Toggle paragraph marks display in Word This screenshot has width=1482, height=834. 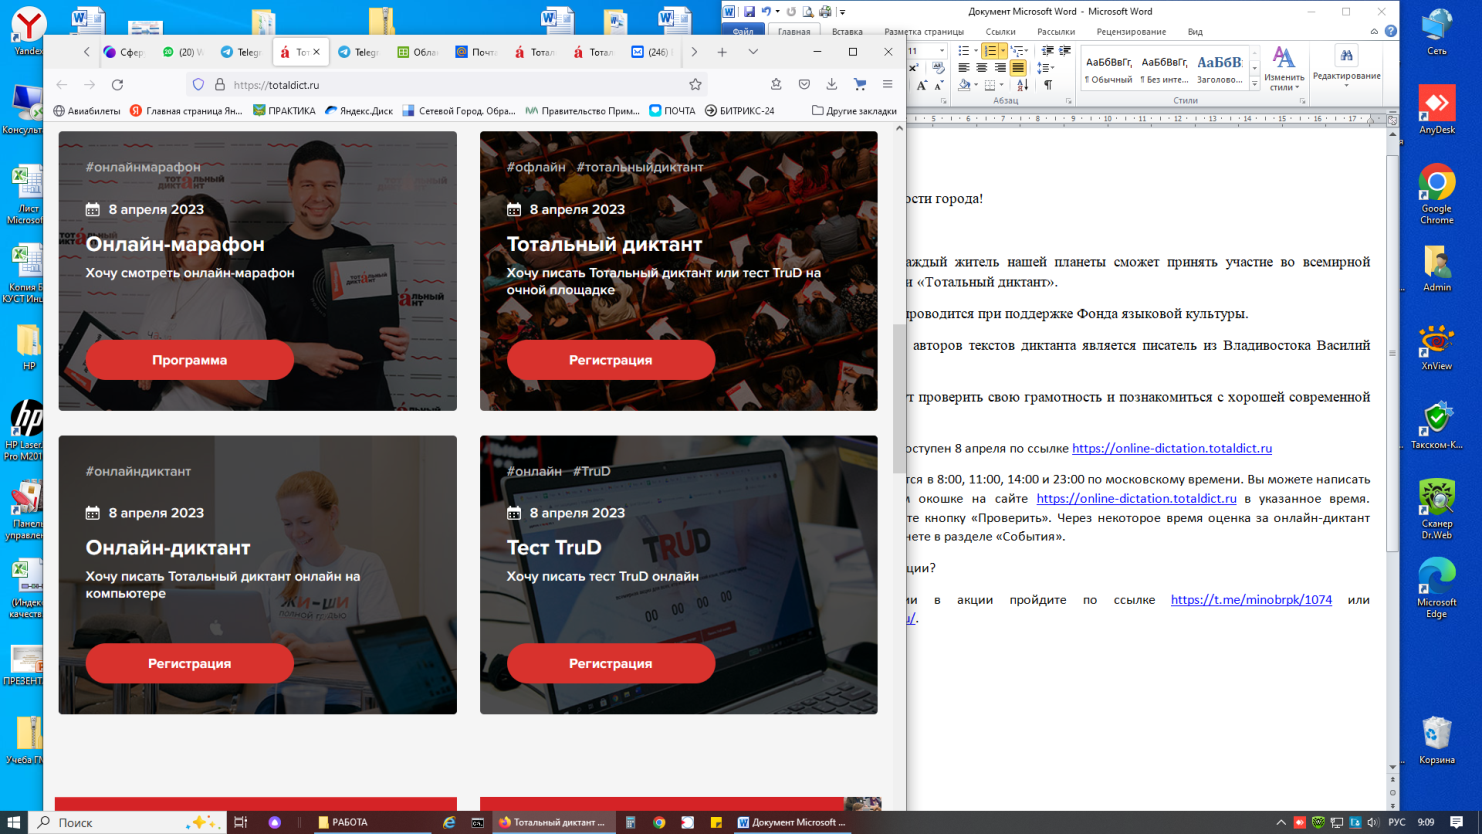[1048, 86]
